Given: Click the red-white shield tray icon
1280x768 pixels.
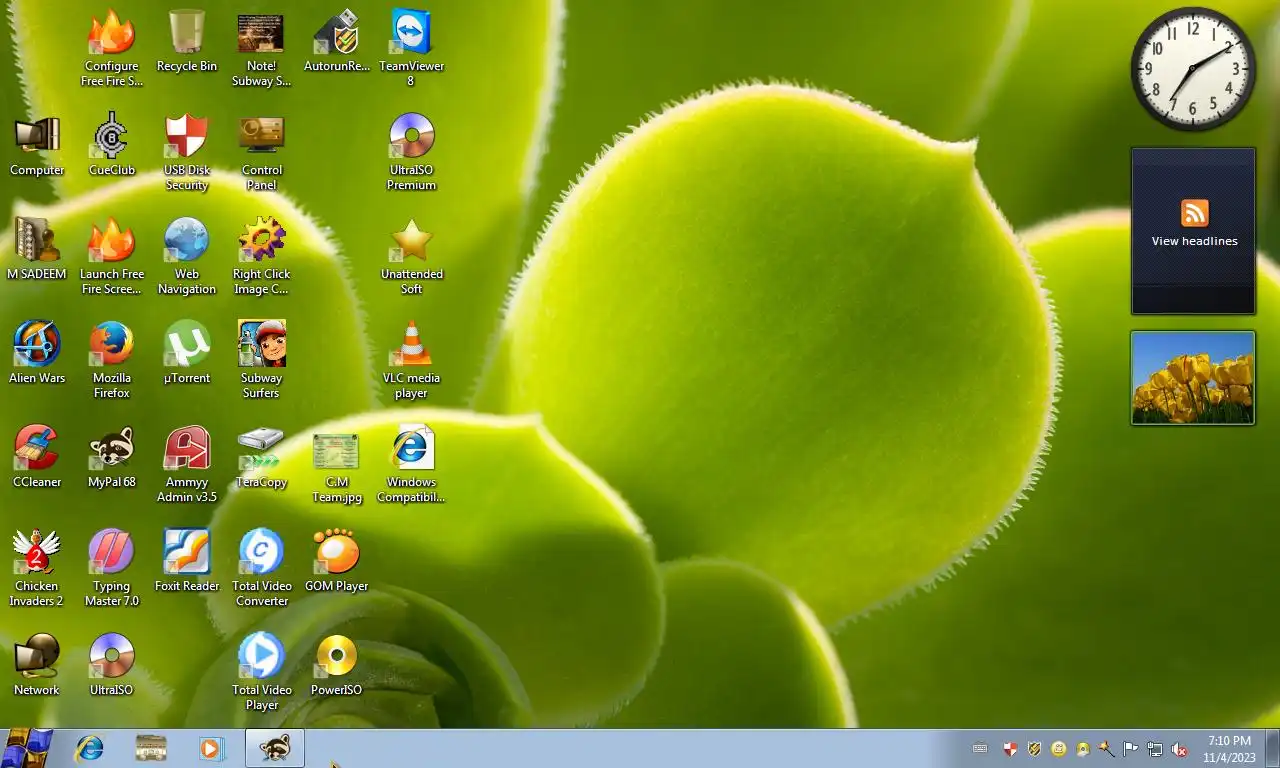Looking at the screenshot, I should (1010, 748).
